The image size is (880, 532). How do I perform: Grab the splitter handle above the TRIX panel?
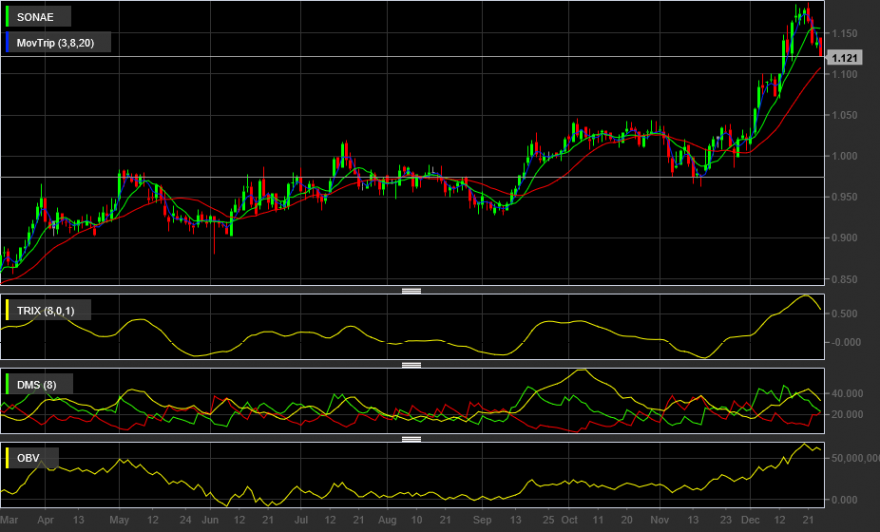tap(411, 291)
